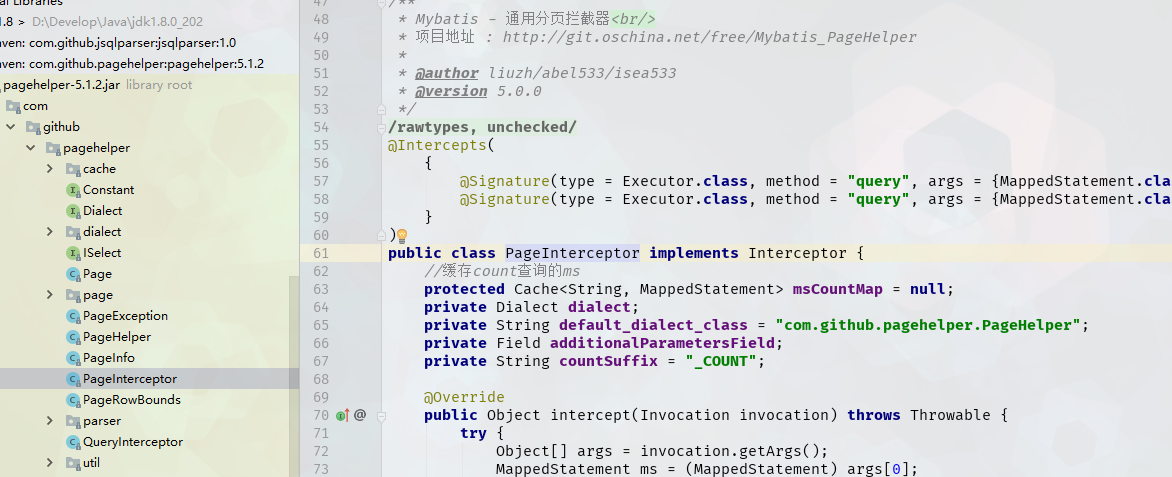This screenshot has width=1172, height=477.
Task: Click the Interceptor interface name on line 61
Action: click(798, 253)
